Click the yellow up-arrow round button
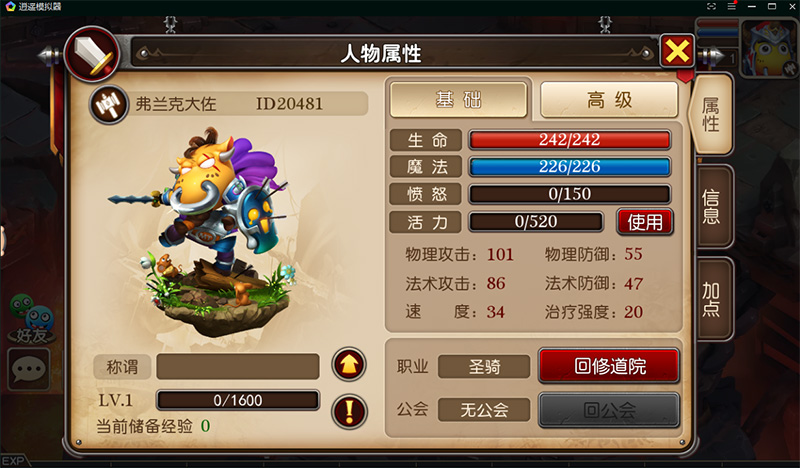800x468 pixels. 349,364
